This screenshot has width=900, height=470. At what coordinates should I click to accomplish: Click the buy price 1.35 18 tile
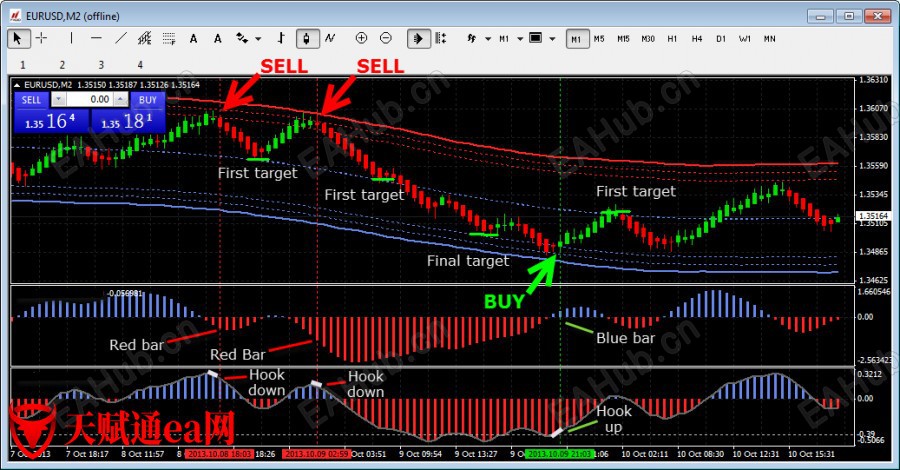point(128,121)
